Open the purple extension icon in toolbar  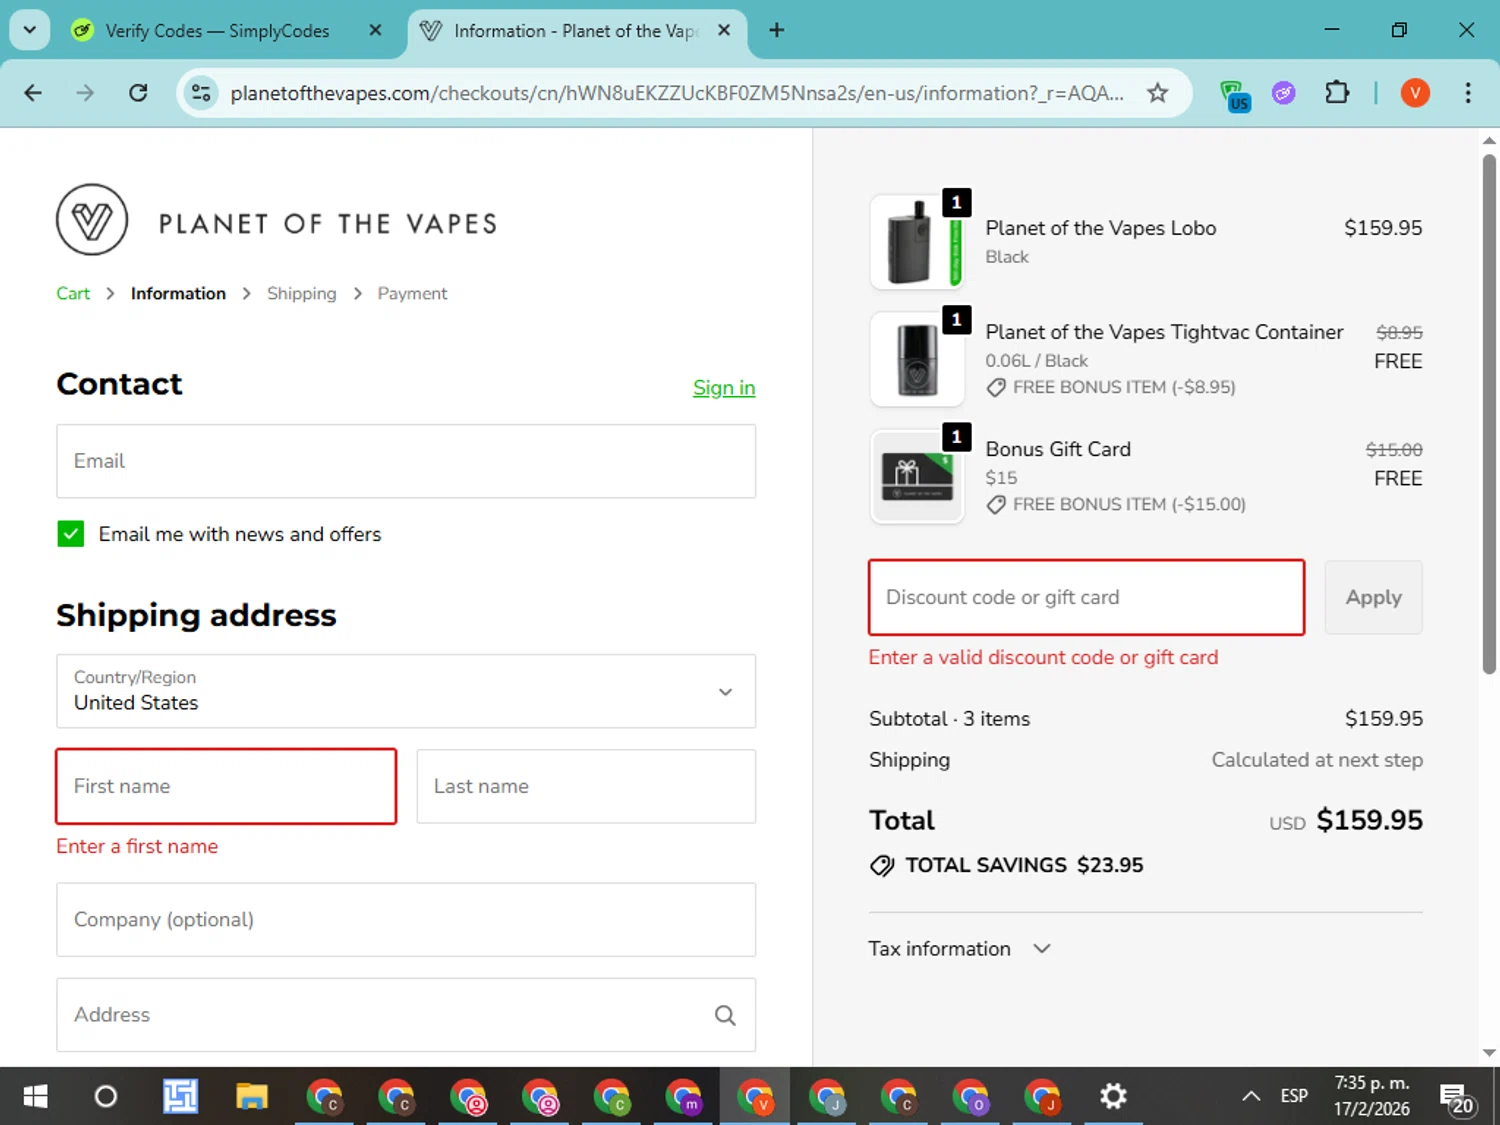1284,93
